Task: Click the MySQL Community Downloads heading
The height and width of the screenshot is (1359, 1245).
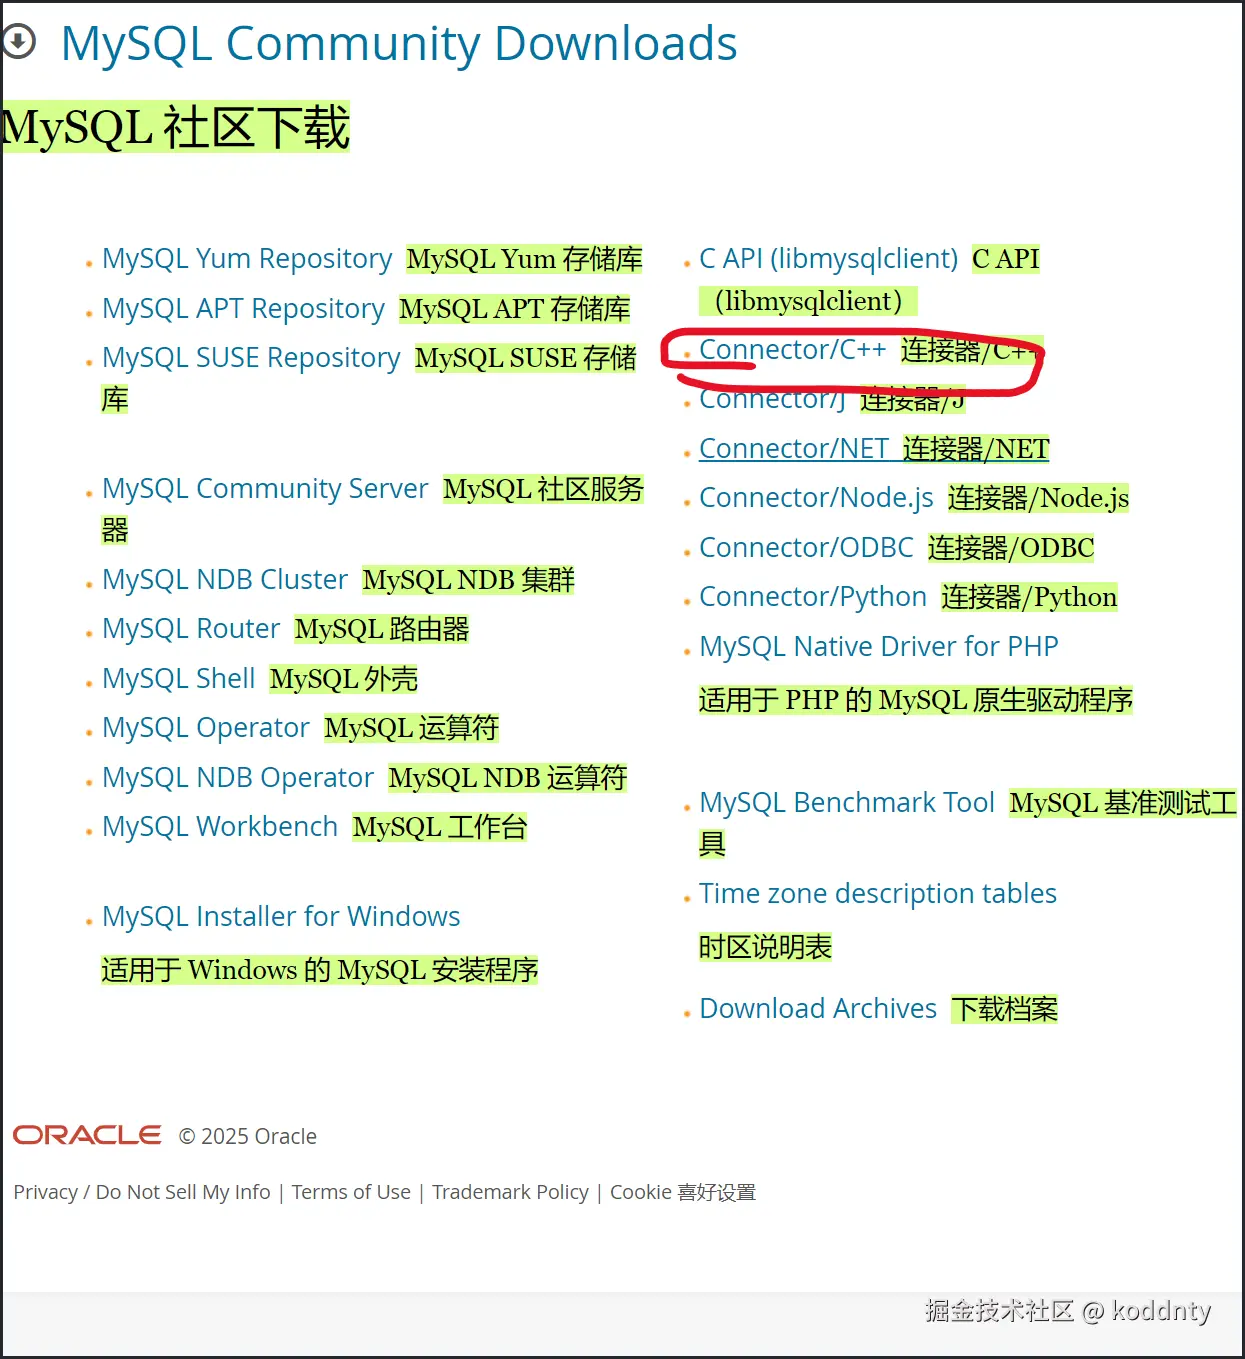Action: 399,44
